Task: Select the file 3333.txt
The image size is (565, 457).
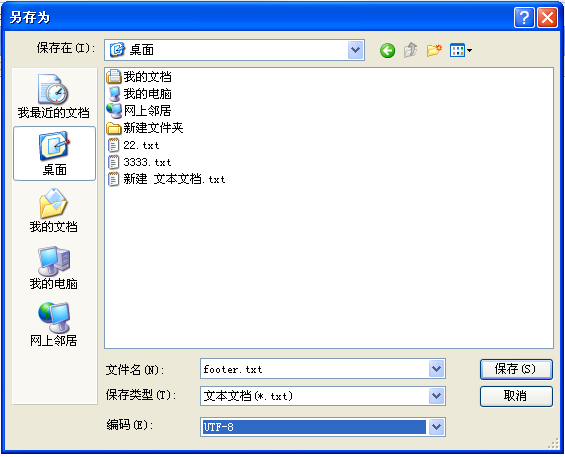Action: pyautogui.click(x=139, y=162)
